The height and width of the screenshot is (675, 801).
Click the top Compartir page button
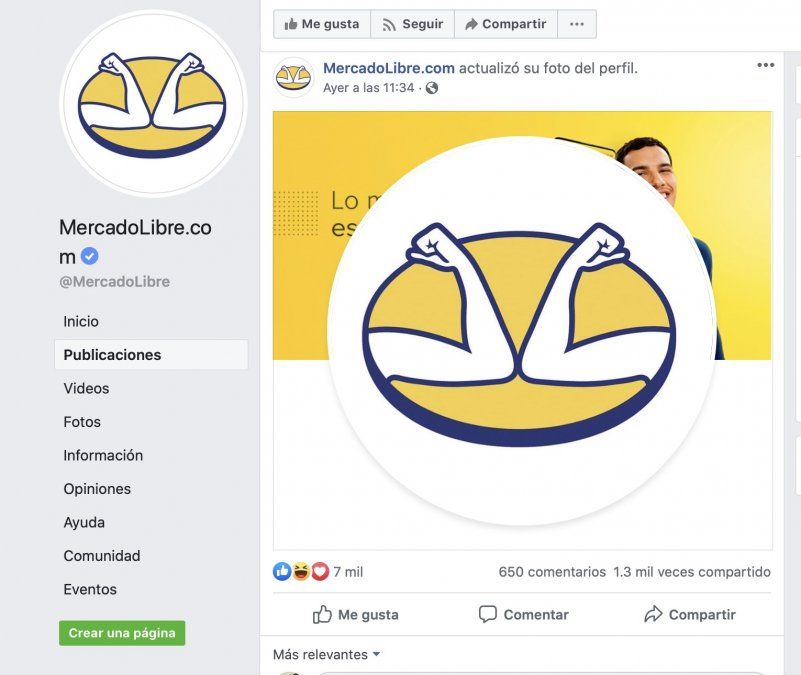[x=504, y=24]
